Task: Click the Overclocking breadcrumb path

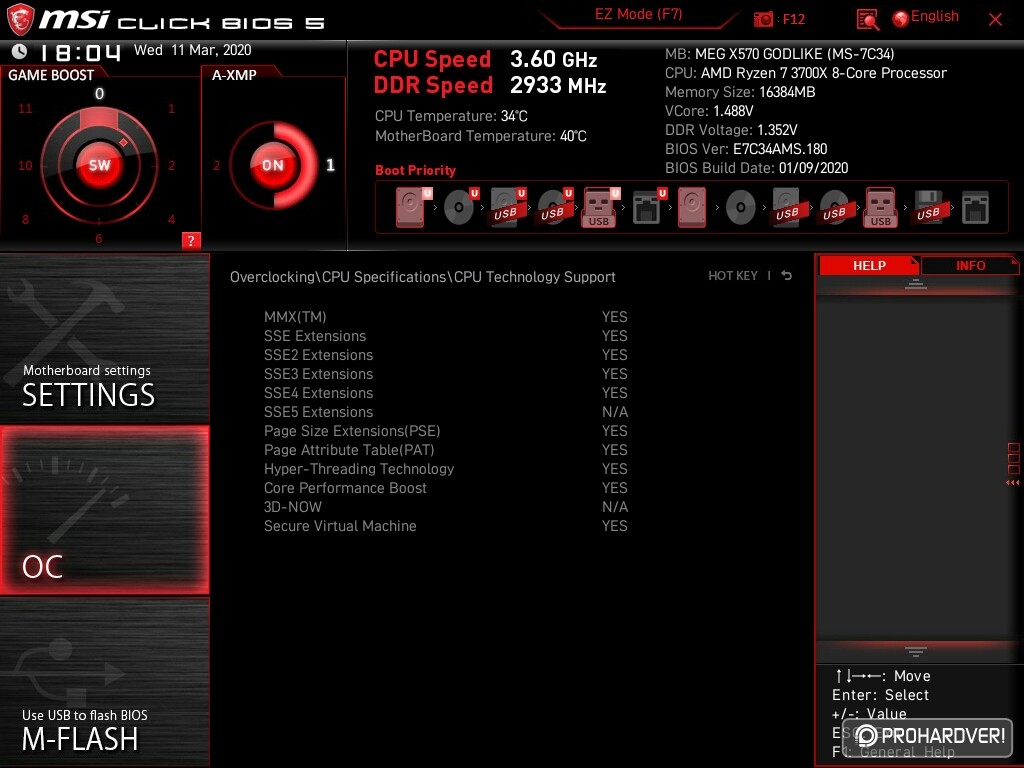Action: (x=423, y=277)
